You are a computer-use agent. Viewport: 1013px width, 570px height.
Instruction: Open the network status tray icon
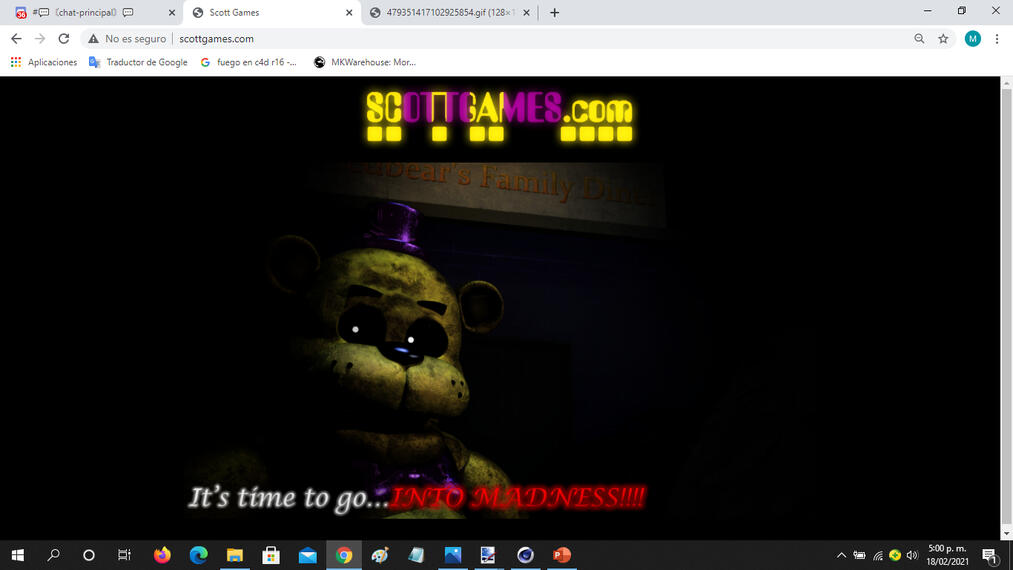click(877, 555)
